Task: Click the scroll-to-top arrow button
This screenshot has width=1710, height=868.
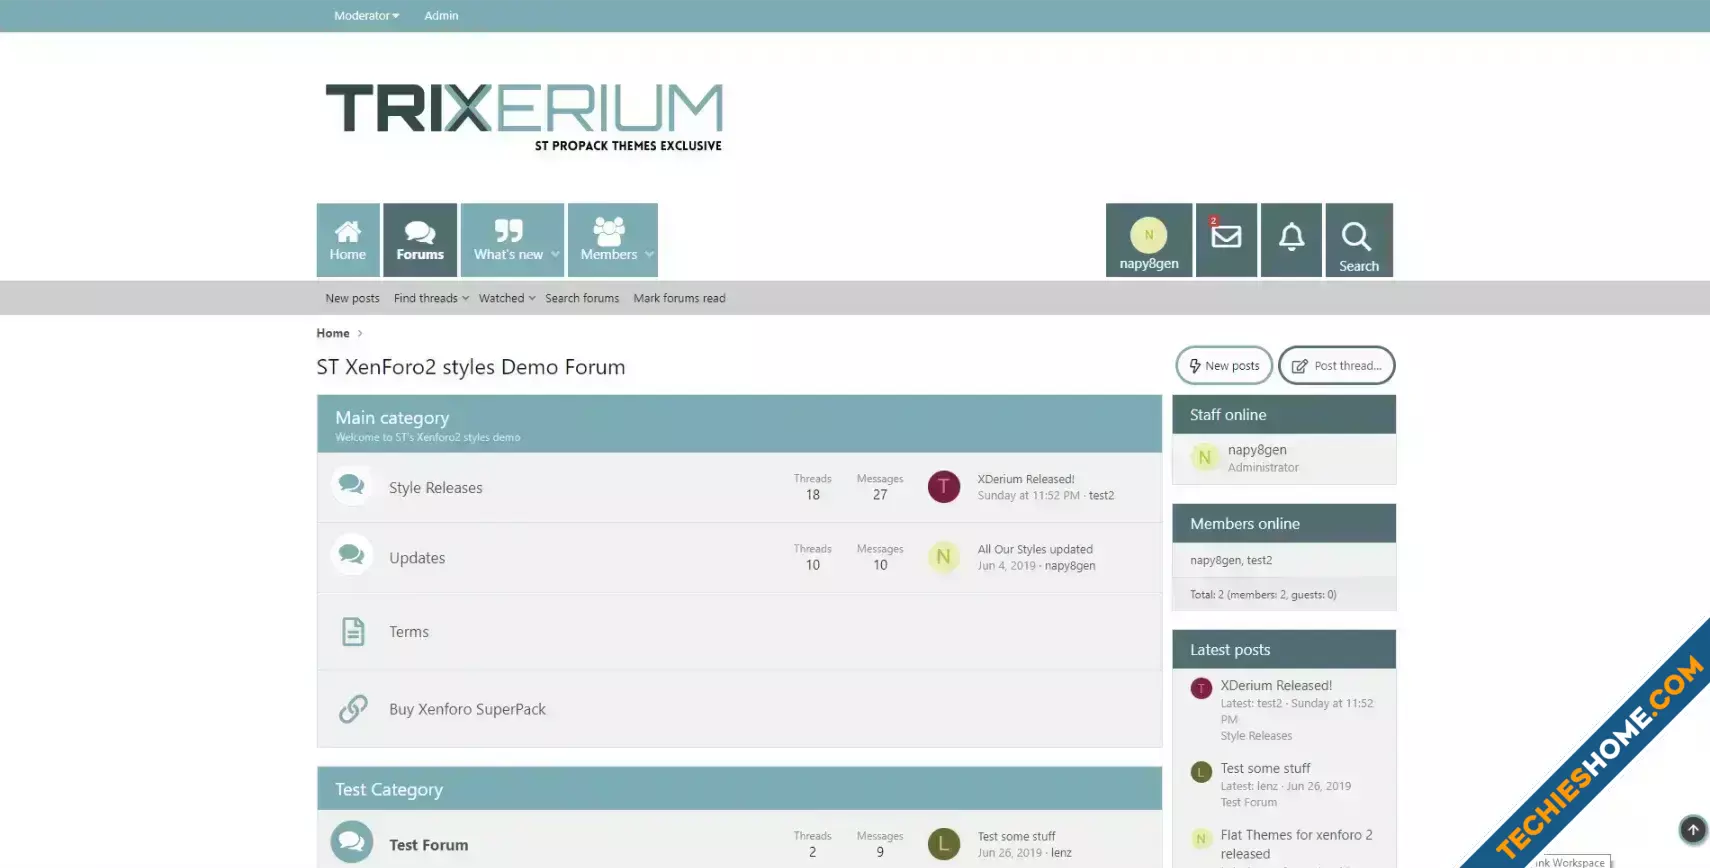Action: (1693, 830)
